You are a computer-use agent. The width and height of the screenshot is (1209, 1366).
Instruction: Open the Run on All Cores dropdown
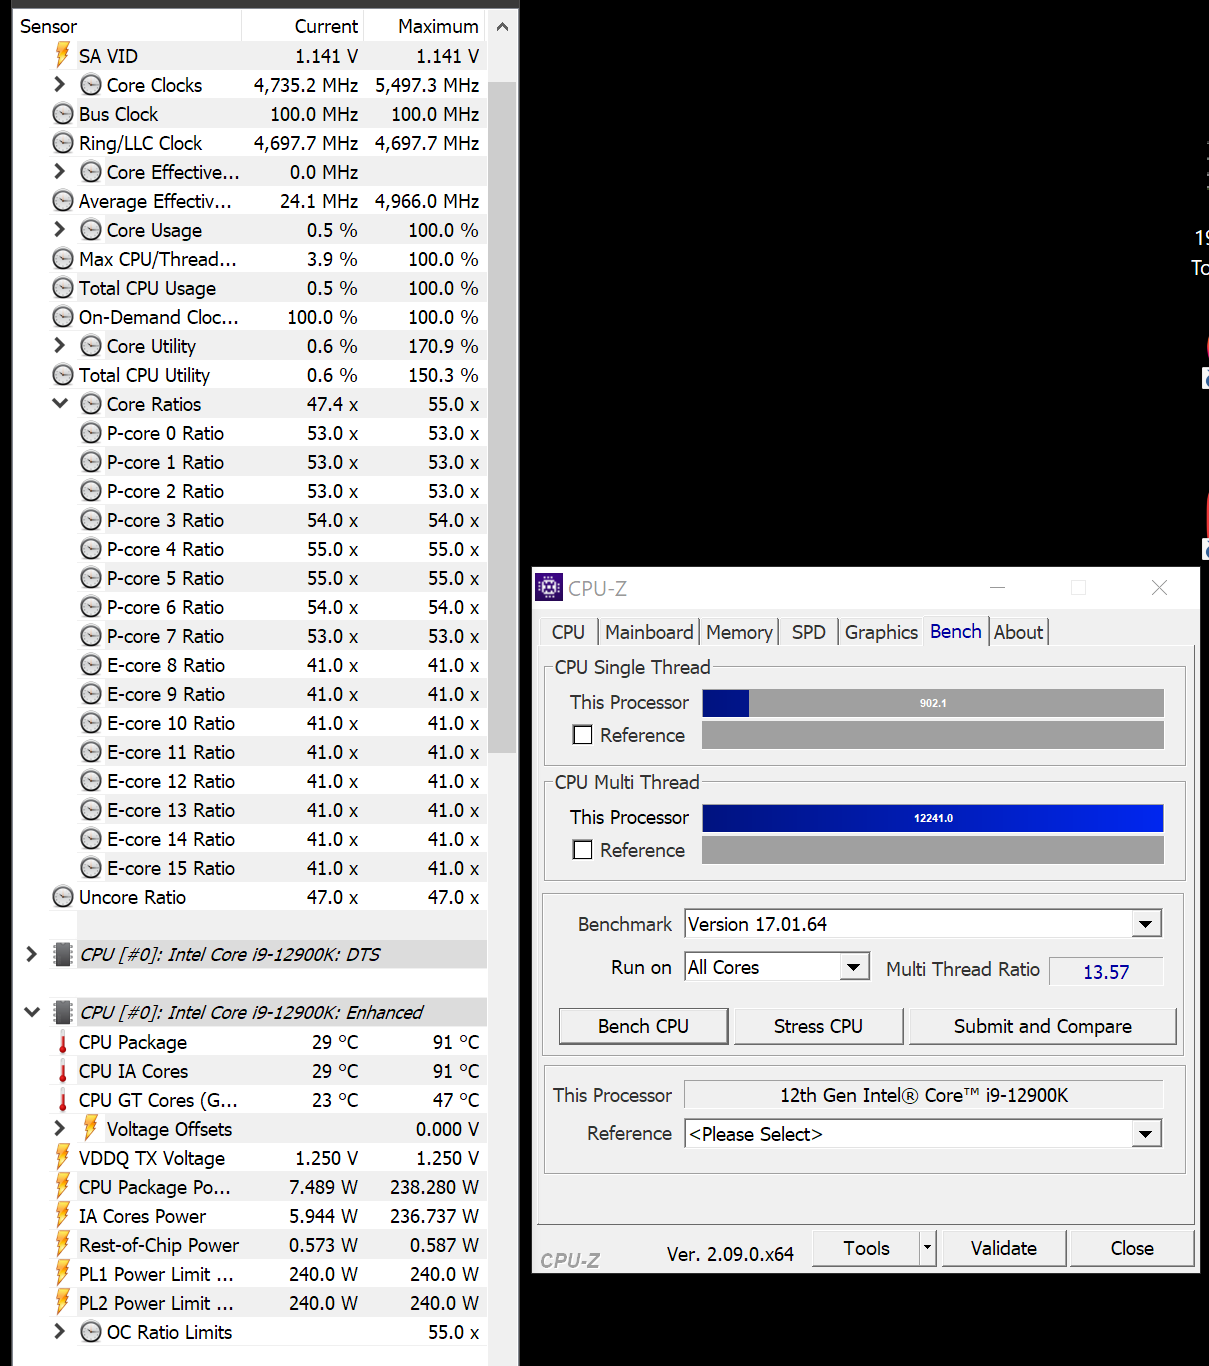tap(853, 967)
